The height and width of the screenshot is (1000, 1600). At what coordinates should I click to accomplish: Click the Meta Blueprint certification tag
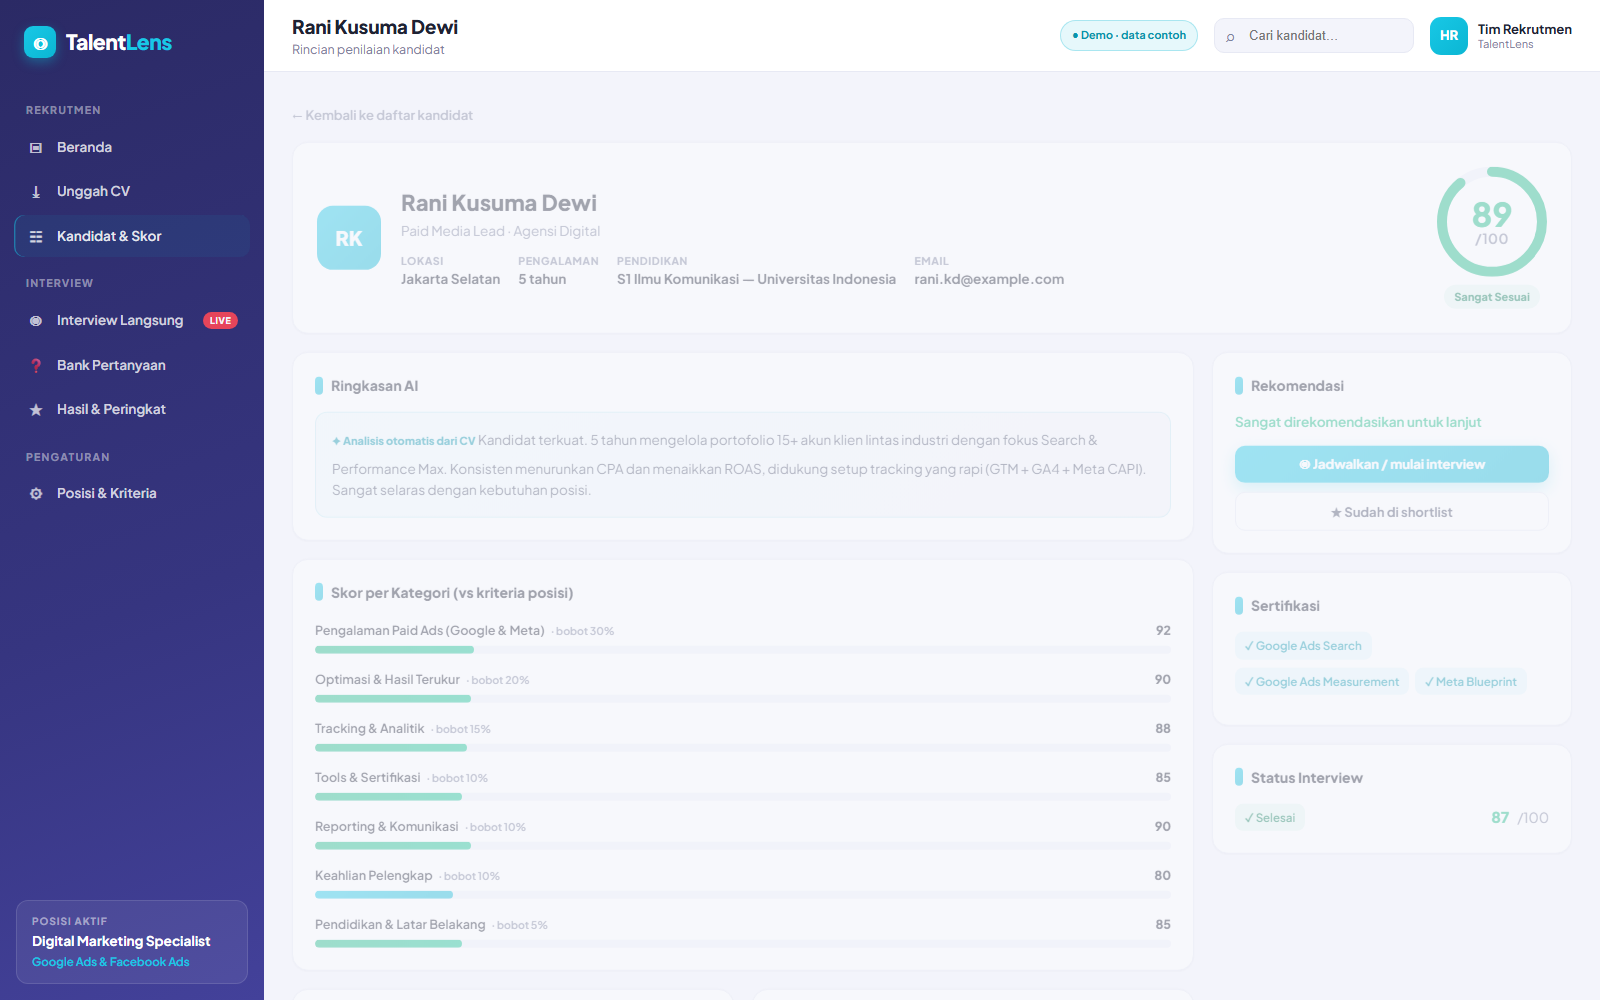pyautogui.click(x=1471, y=682)
